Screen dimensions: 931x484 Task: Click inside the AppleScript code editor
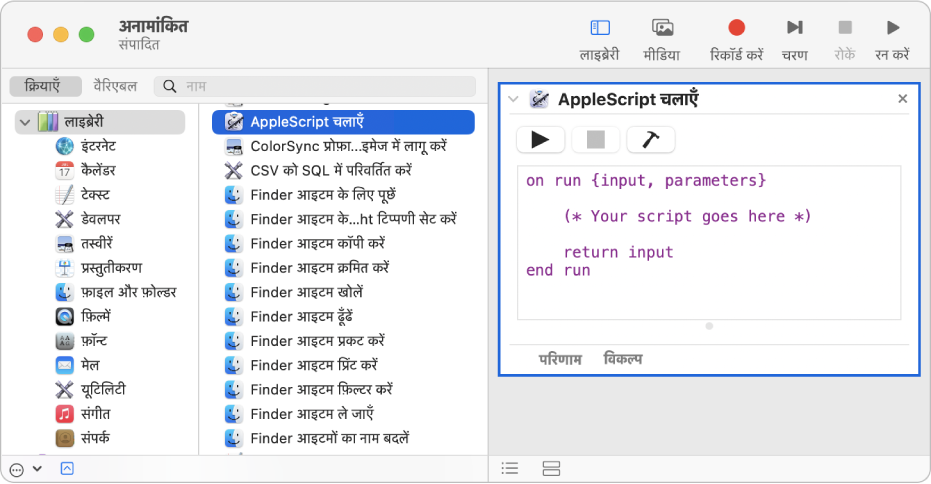click(709, 243)
